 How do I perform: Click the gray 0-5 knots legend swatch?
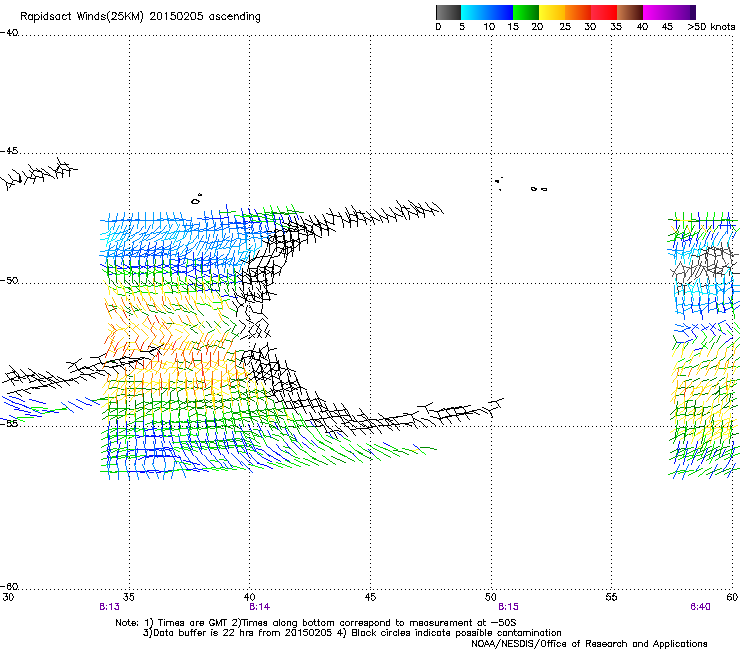[448, 12]
